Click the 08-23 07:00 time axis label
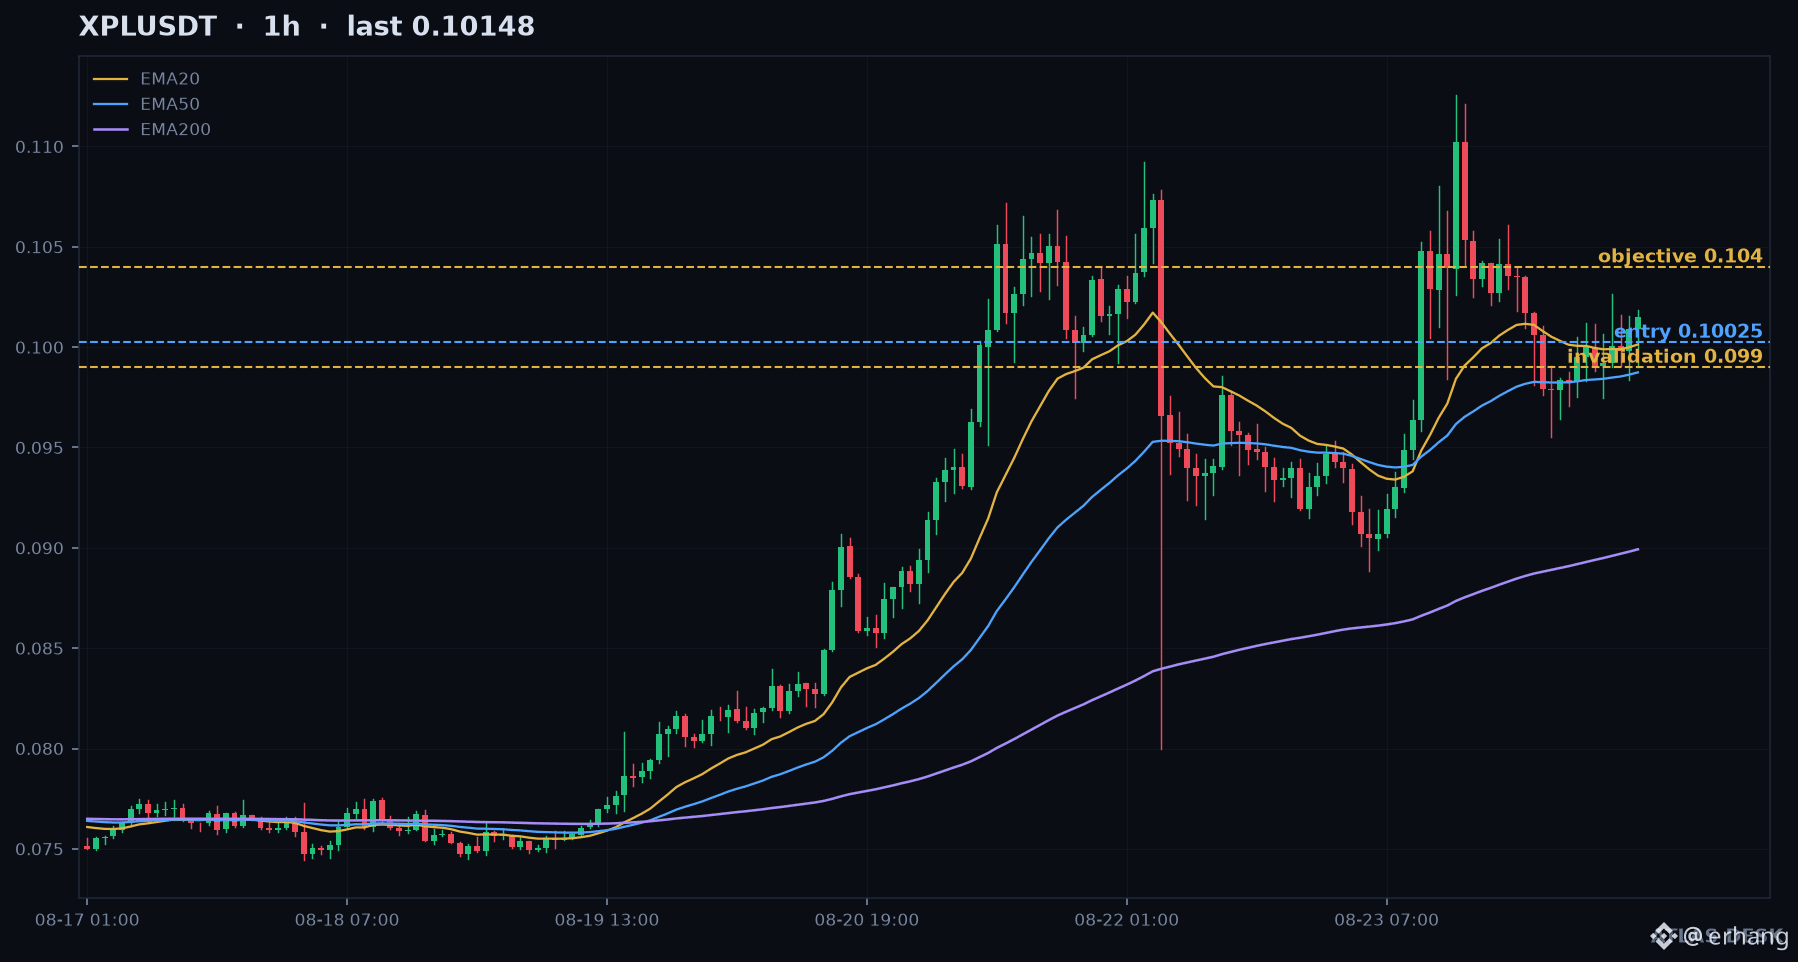Image resolution: width=1798 pixels, height=962 pixels. [1387, 920]
